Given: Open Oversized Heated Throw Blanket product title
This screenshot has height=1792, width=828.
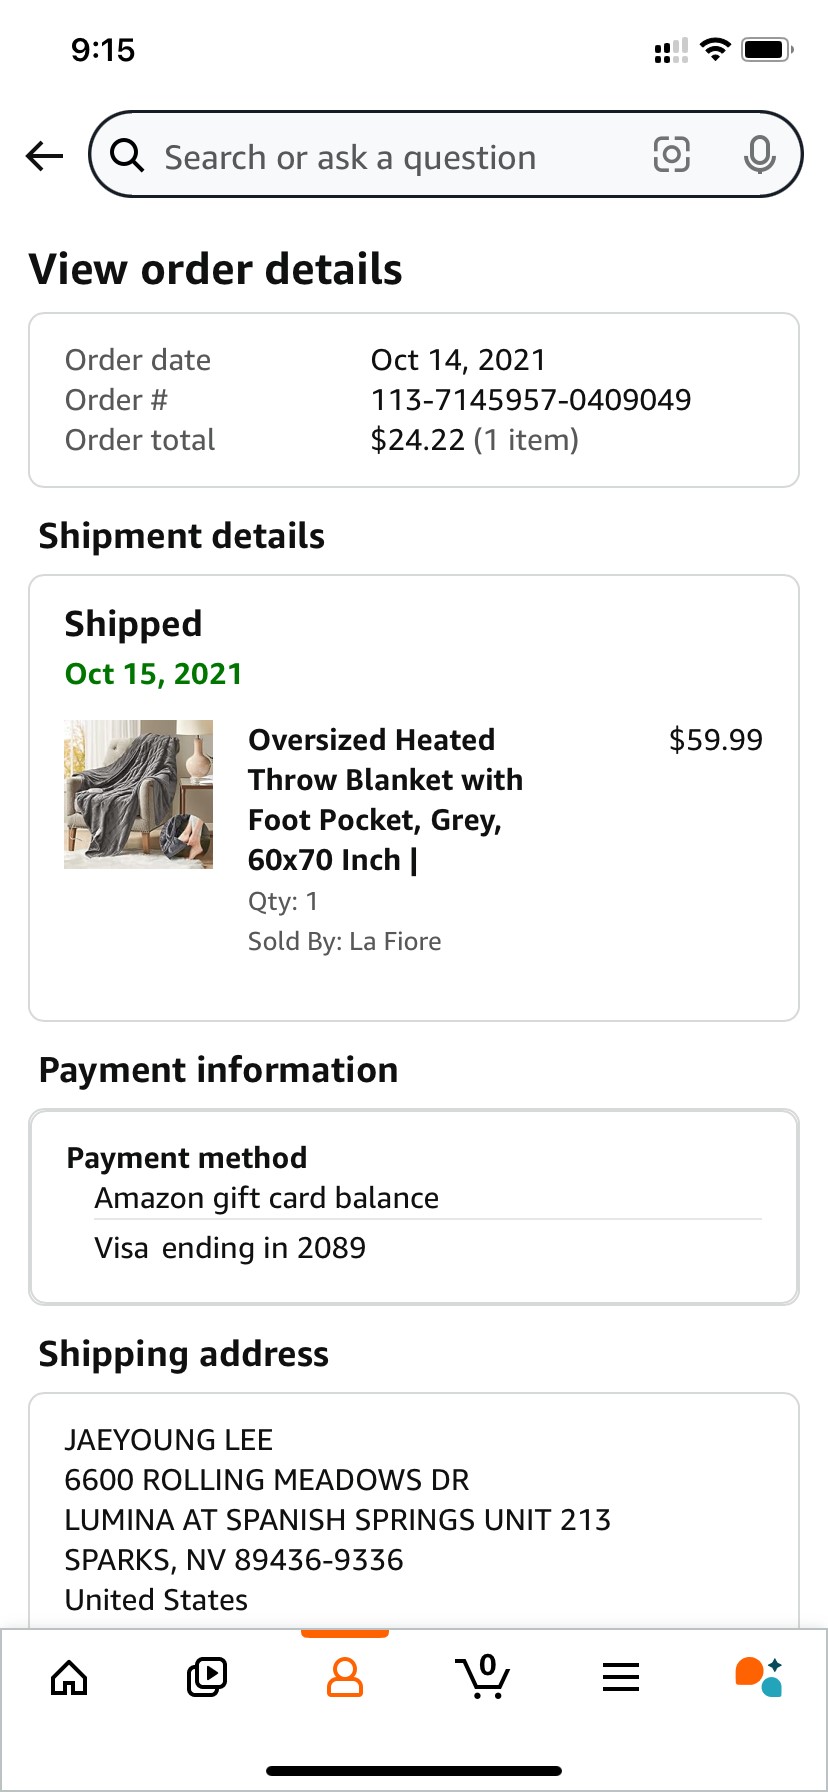Looking at the screenshot, I should (386, 799).
